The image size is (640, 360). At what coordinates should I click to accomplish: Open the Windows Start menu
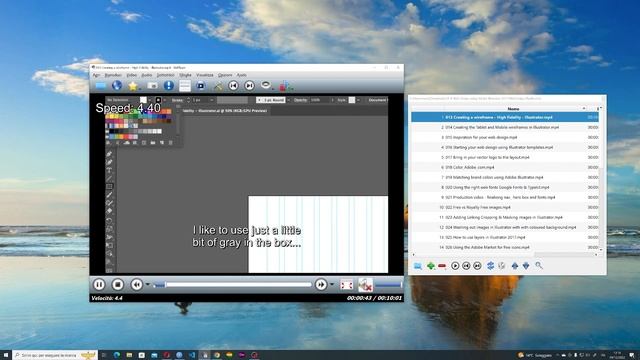[x=6, y=355]
